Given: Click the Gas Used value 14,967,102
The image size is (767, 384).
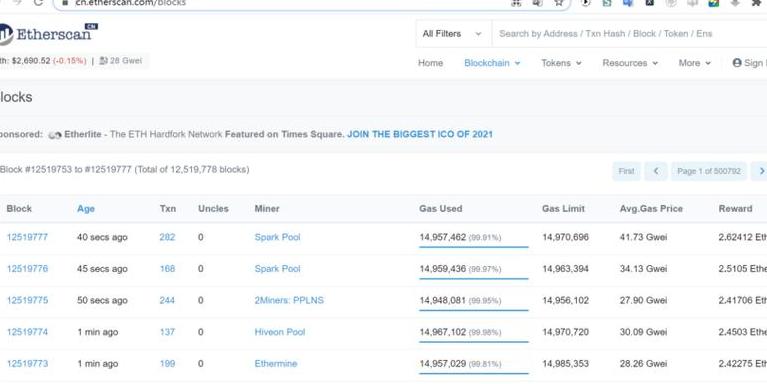Looking at the screenshot, I should (x=443, y=332).
